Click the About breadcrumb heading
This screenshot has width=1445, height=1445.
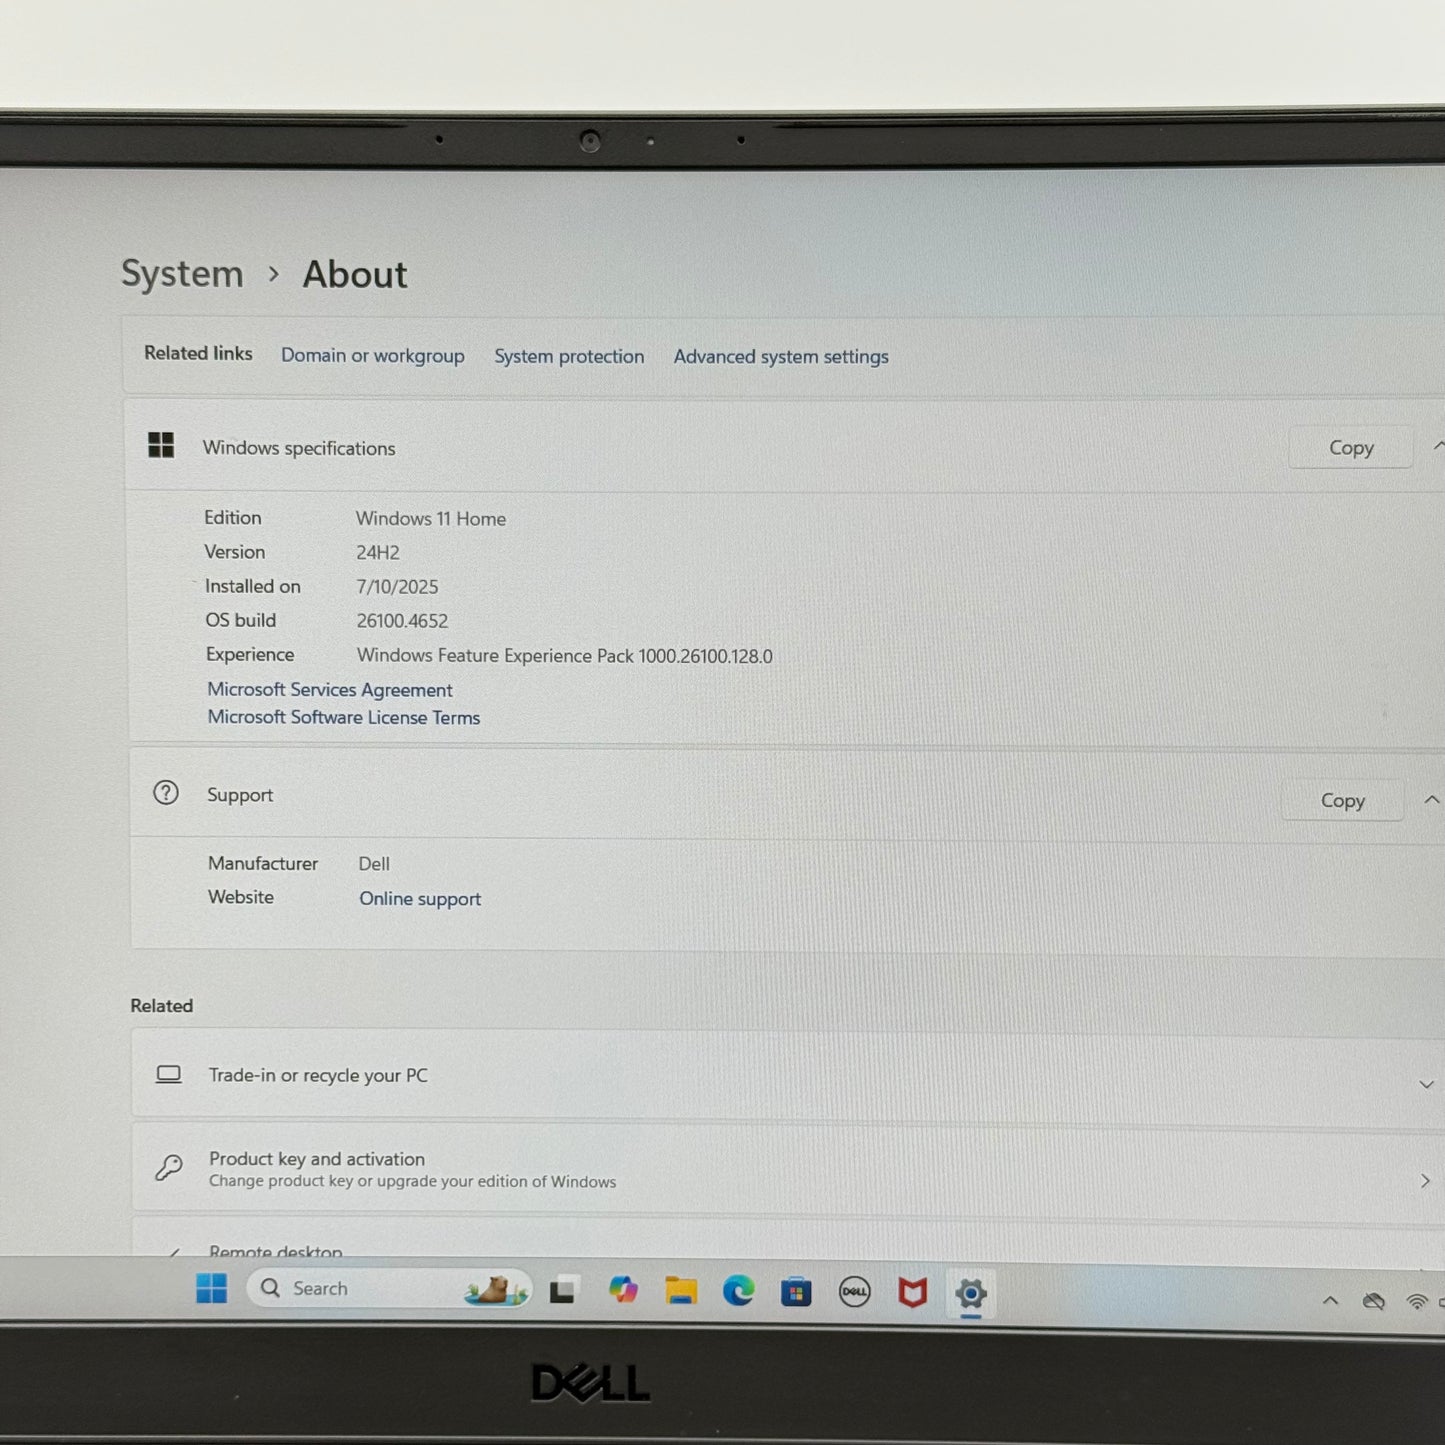coord(355,274)
